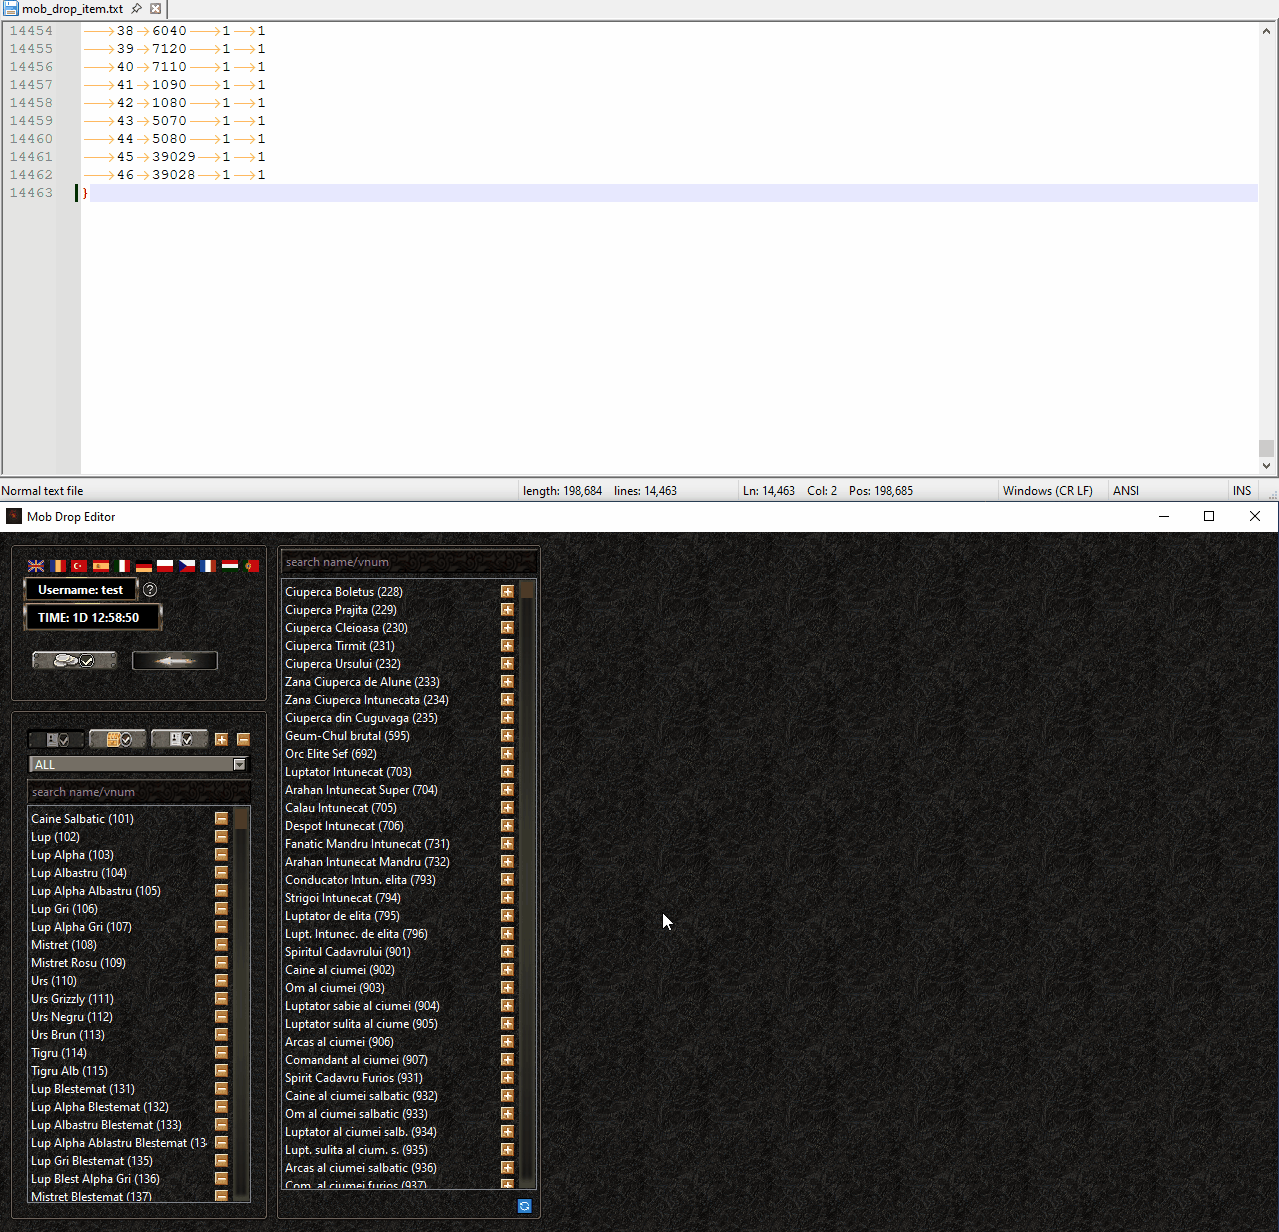This screenshot has width=1279, height=1232.
Task: Click the Windows (CR LF) status bar field
Action: 1048,491
